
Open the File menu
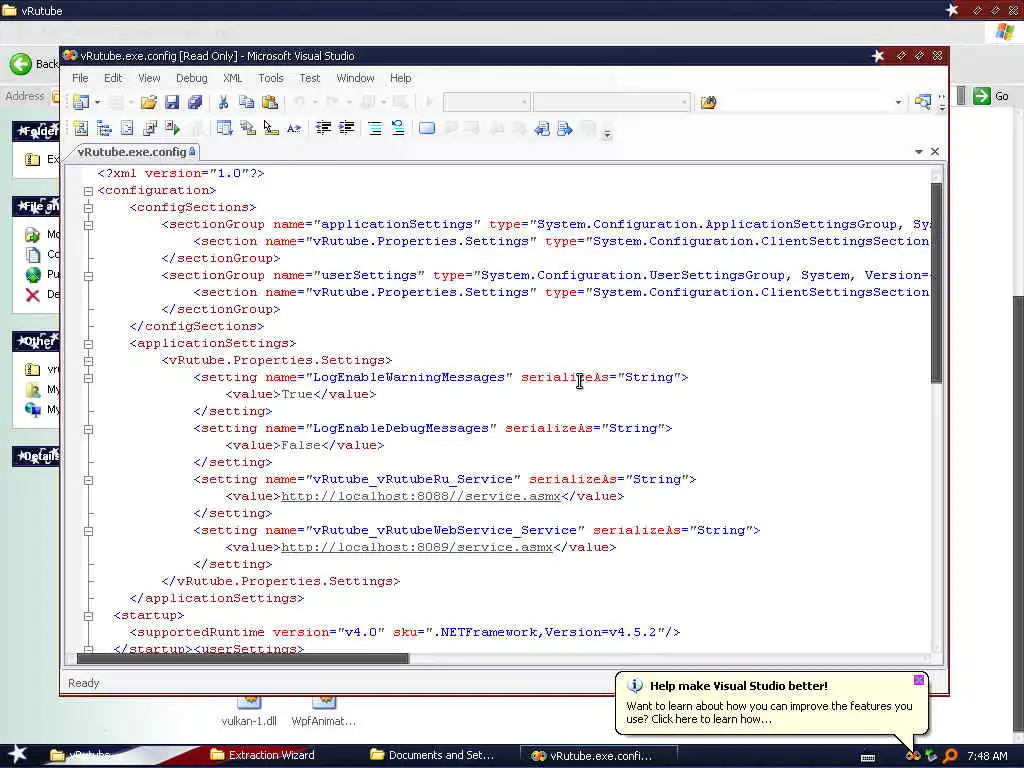pos(80,78)
